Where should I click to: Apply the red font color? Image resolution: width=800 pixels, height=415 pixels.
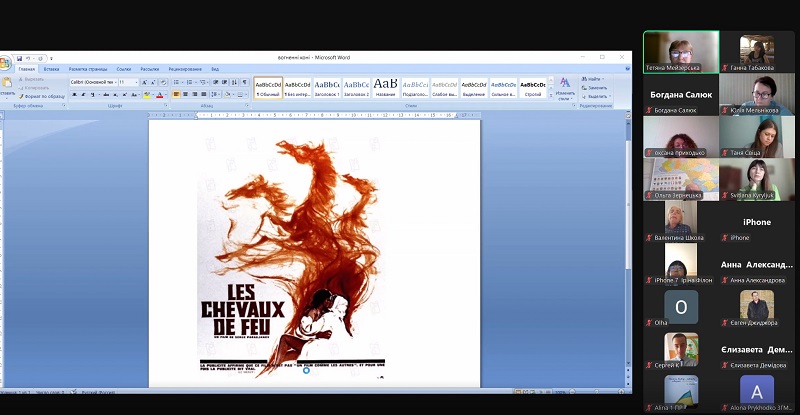159,95
